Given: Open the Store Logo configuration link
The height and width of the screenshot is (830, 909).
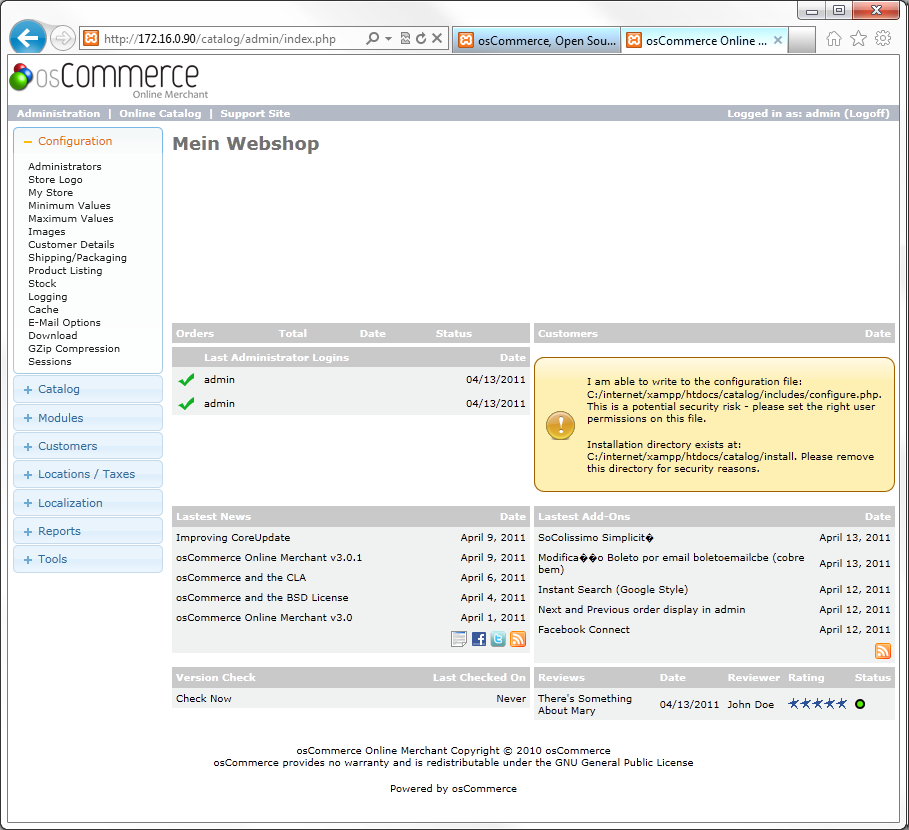Looking at the screenshot, I should click(55, 180).
